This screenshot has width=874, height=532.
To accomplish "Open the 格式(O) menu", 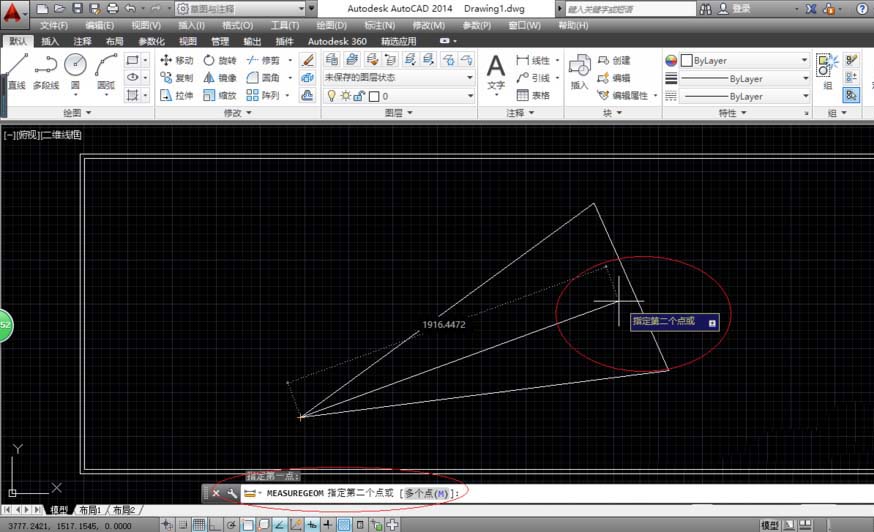I will (237, 25).
